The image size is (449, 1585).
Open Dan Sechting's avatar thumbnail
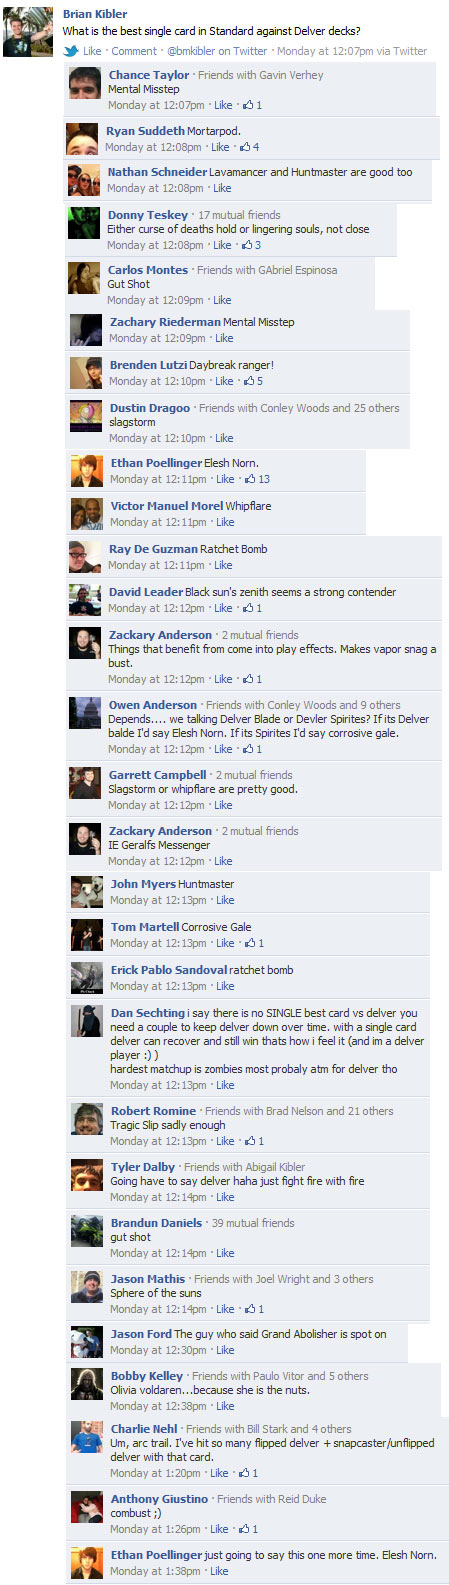86,1021
